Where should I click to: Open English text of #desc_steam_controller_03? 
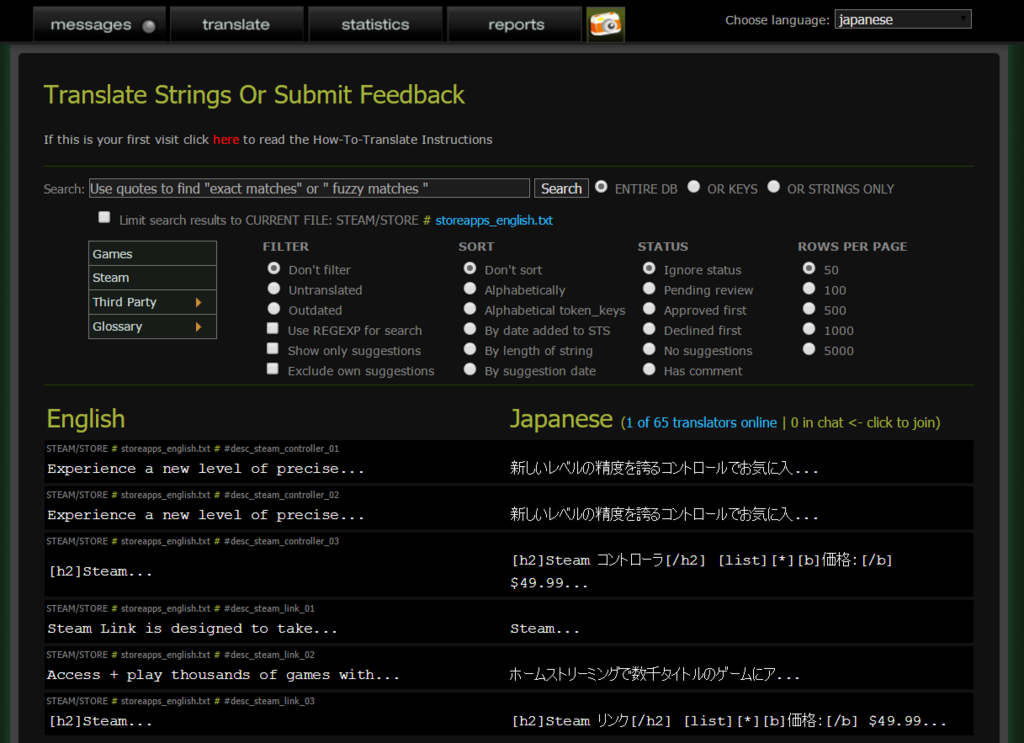[100, 571]
